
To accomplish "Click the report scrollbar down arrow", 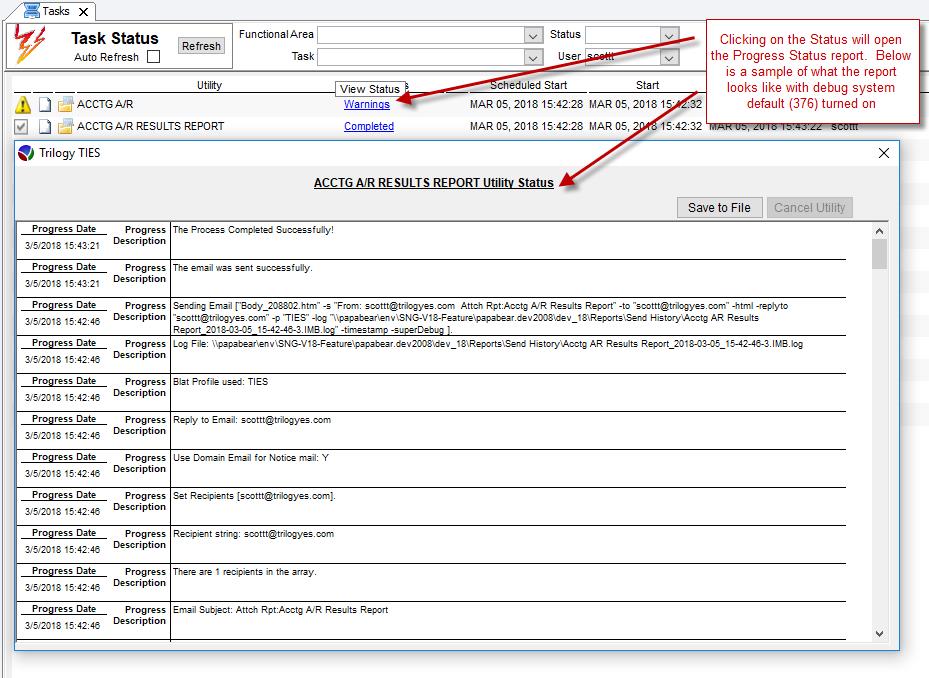I will pos(879,633).
